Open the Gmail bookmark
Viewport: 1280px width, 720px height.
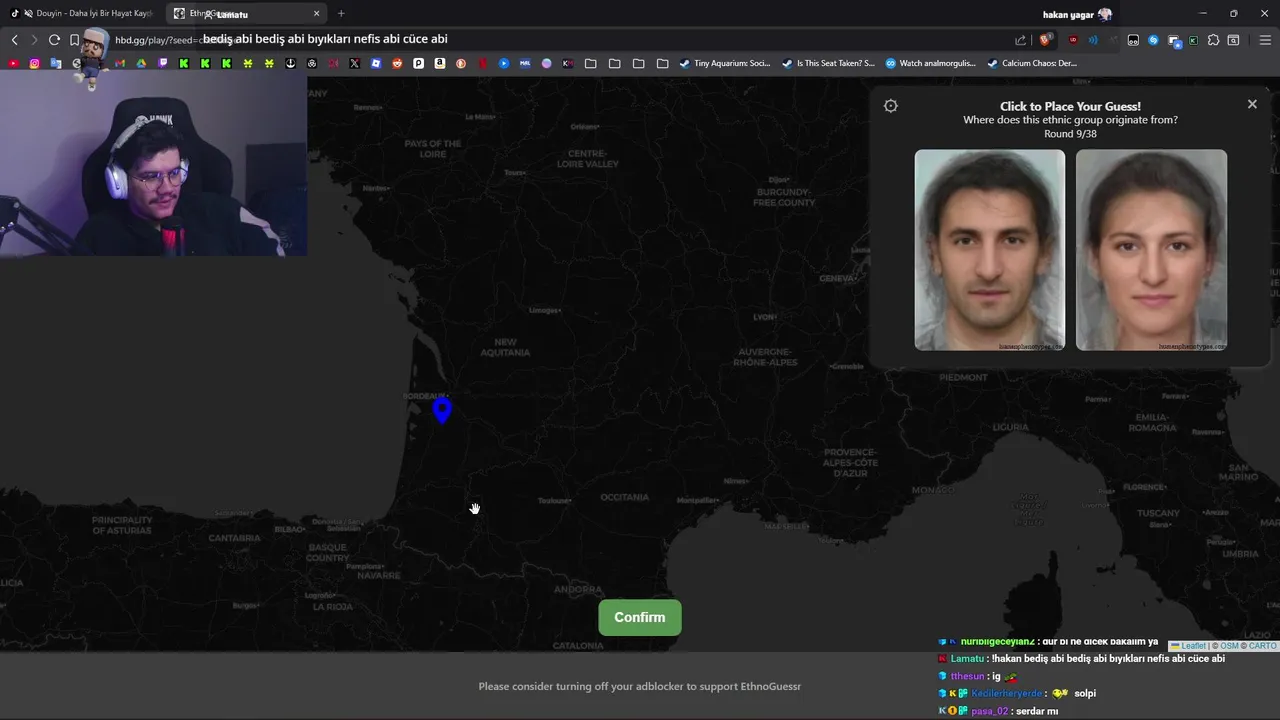[121, 63]
